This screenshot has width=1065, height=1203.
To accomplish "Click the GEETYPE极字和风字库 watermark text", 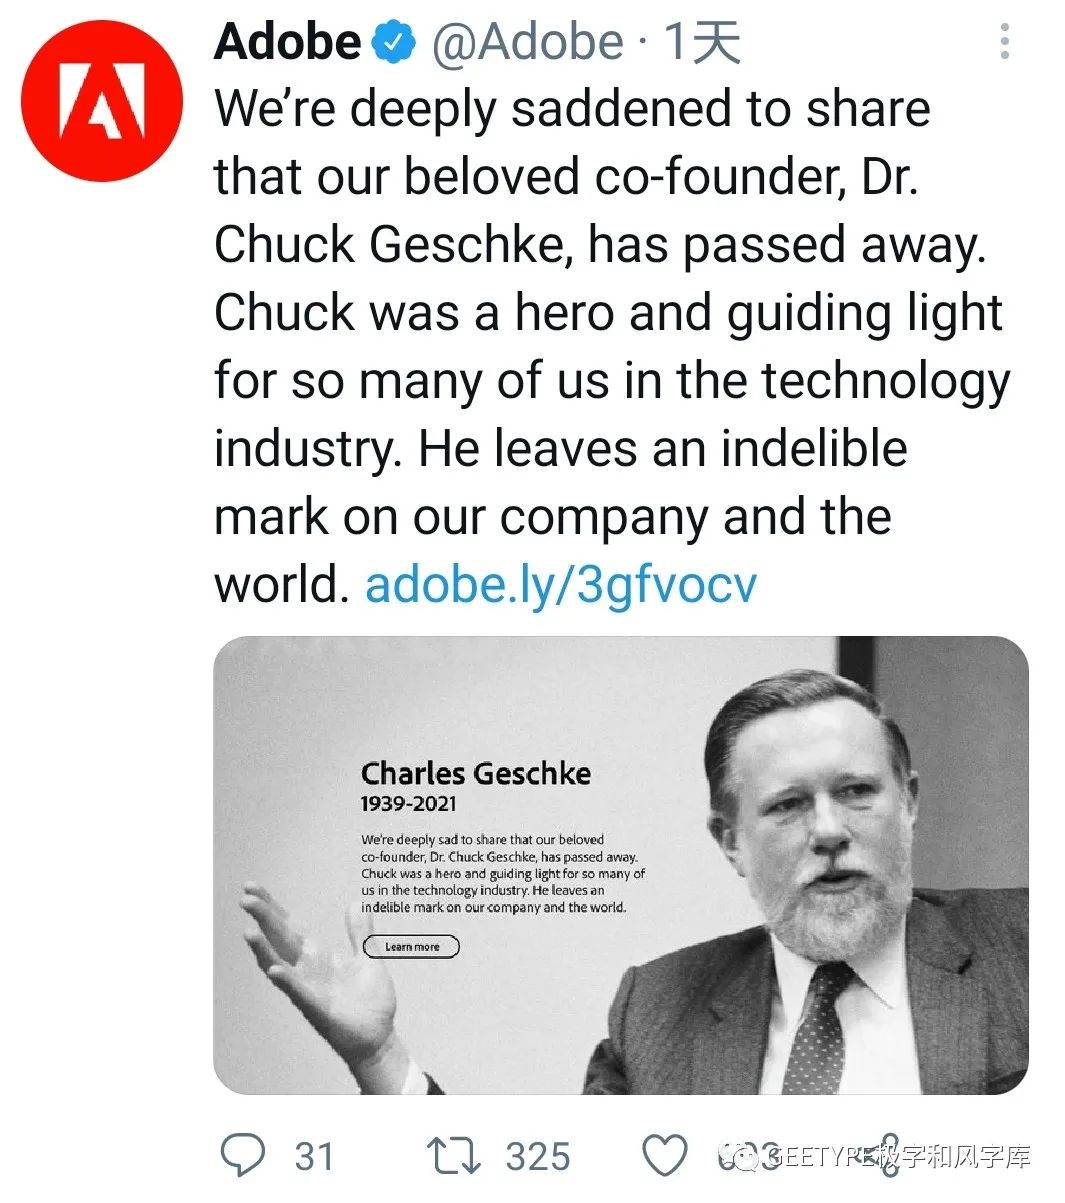I will [x=898, y=1158].
